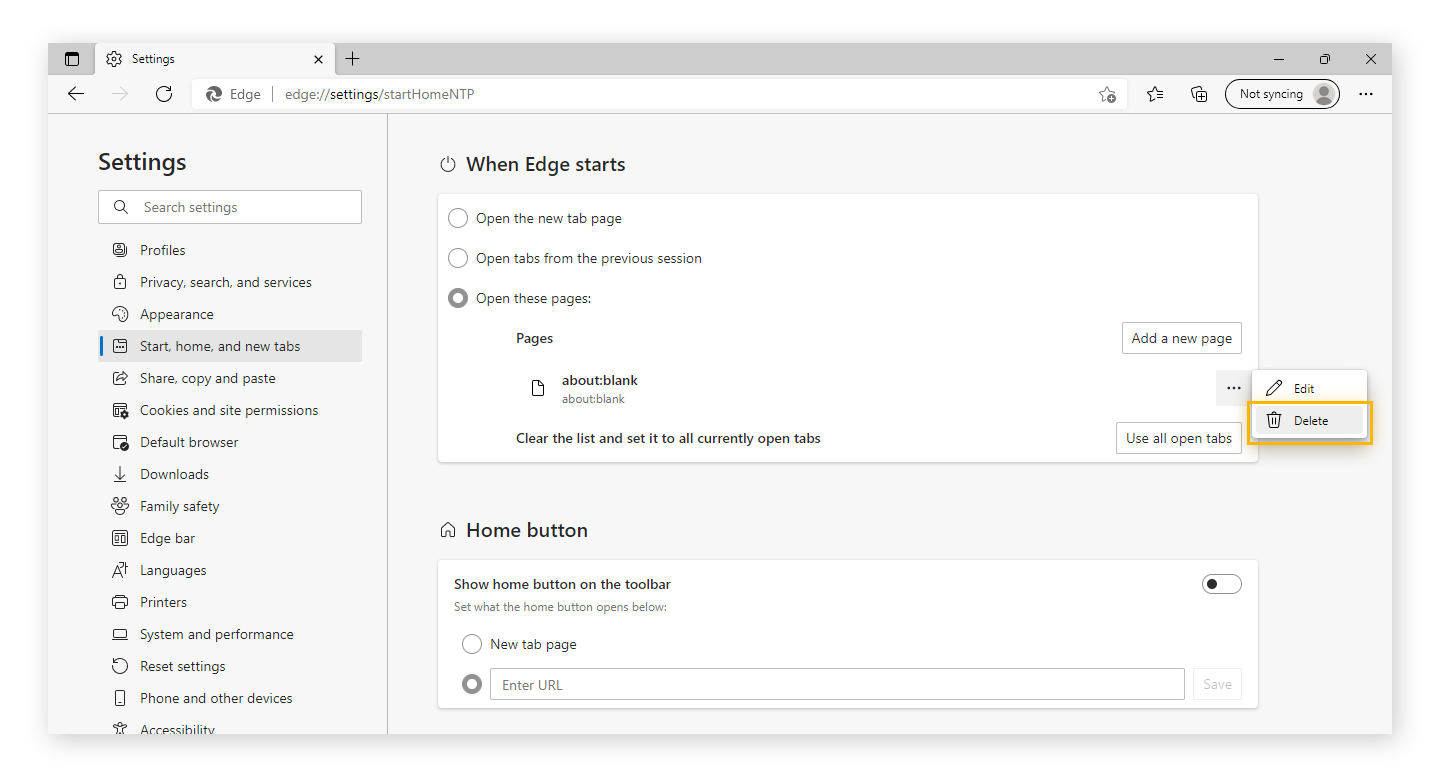Click the Not syncing profile button

[x=1282, y=93]
